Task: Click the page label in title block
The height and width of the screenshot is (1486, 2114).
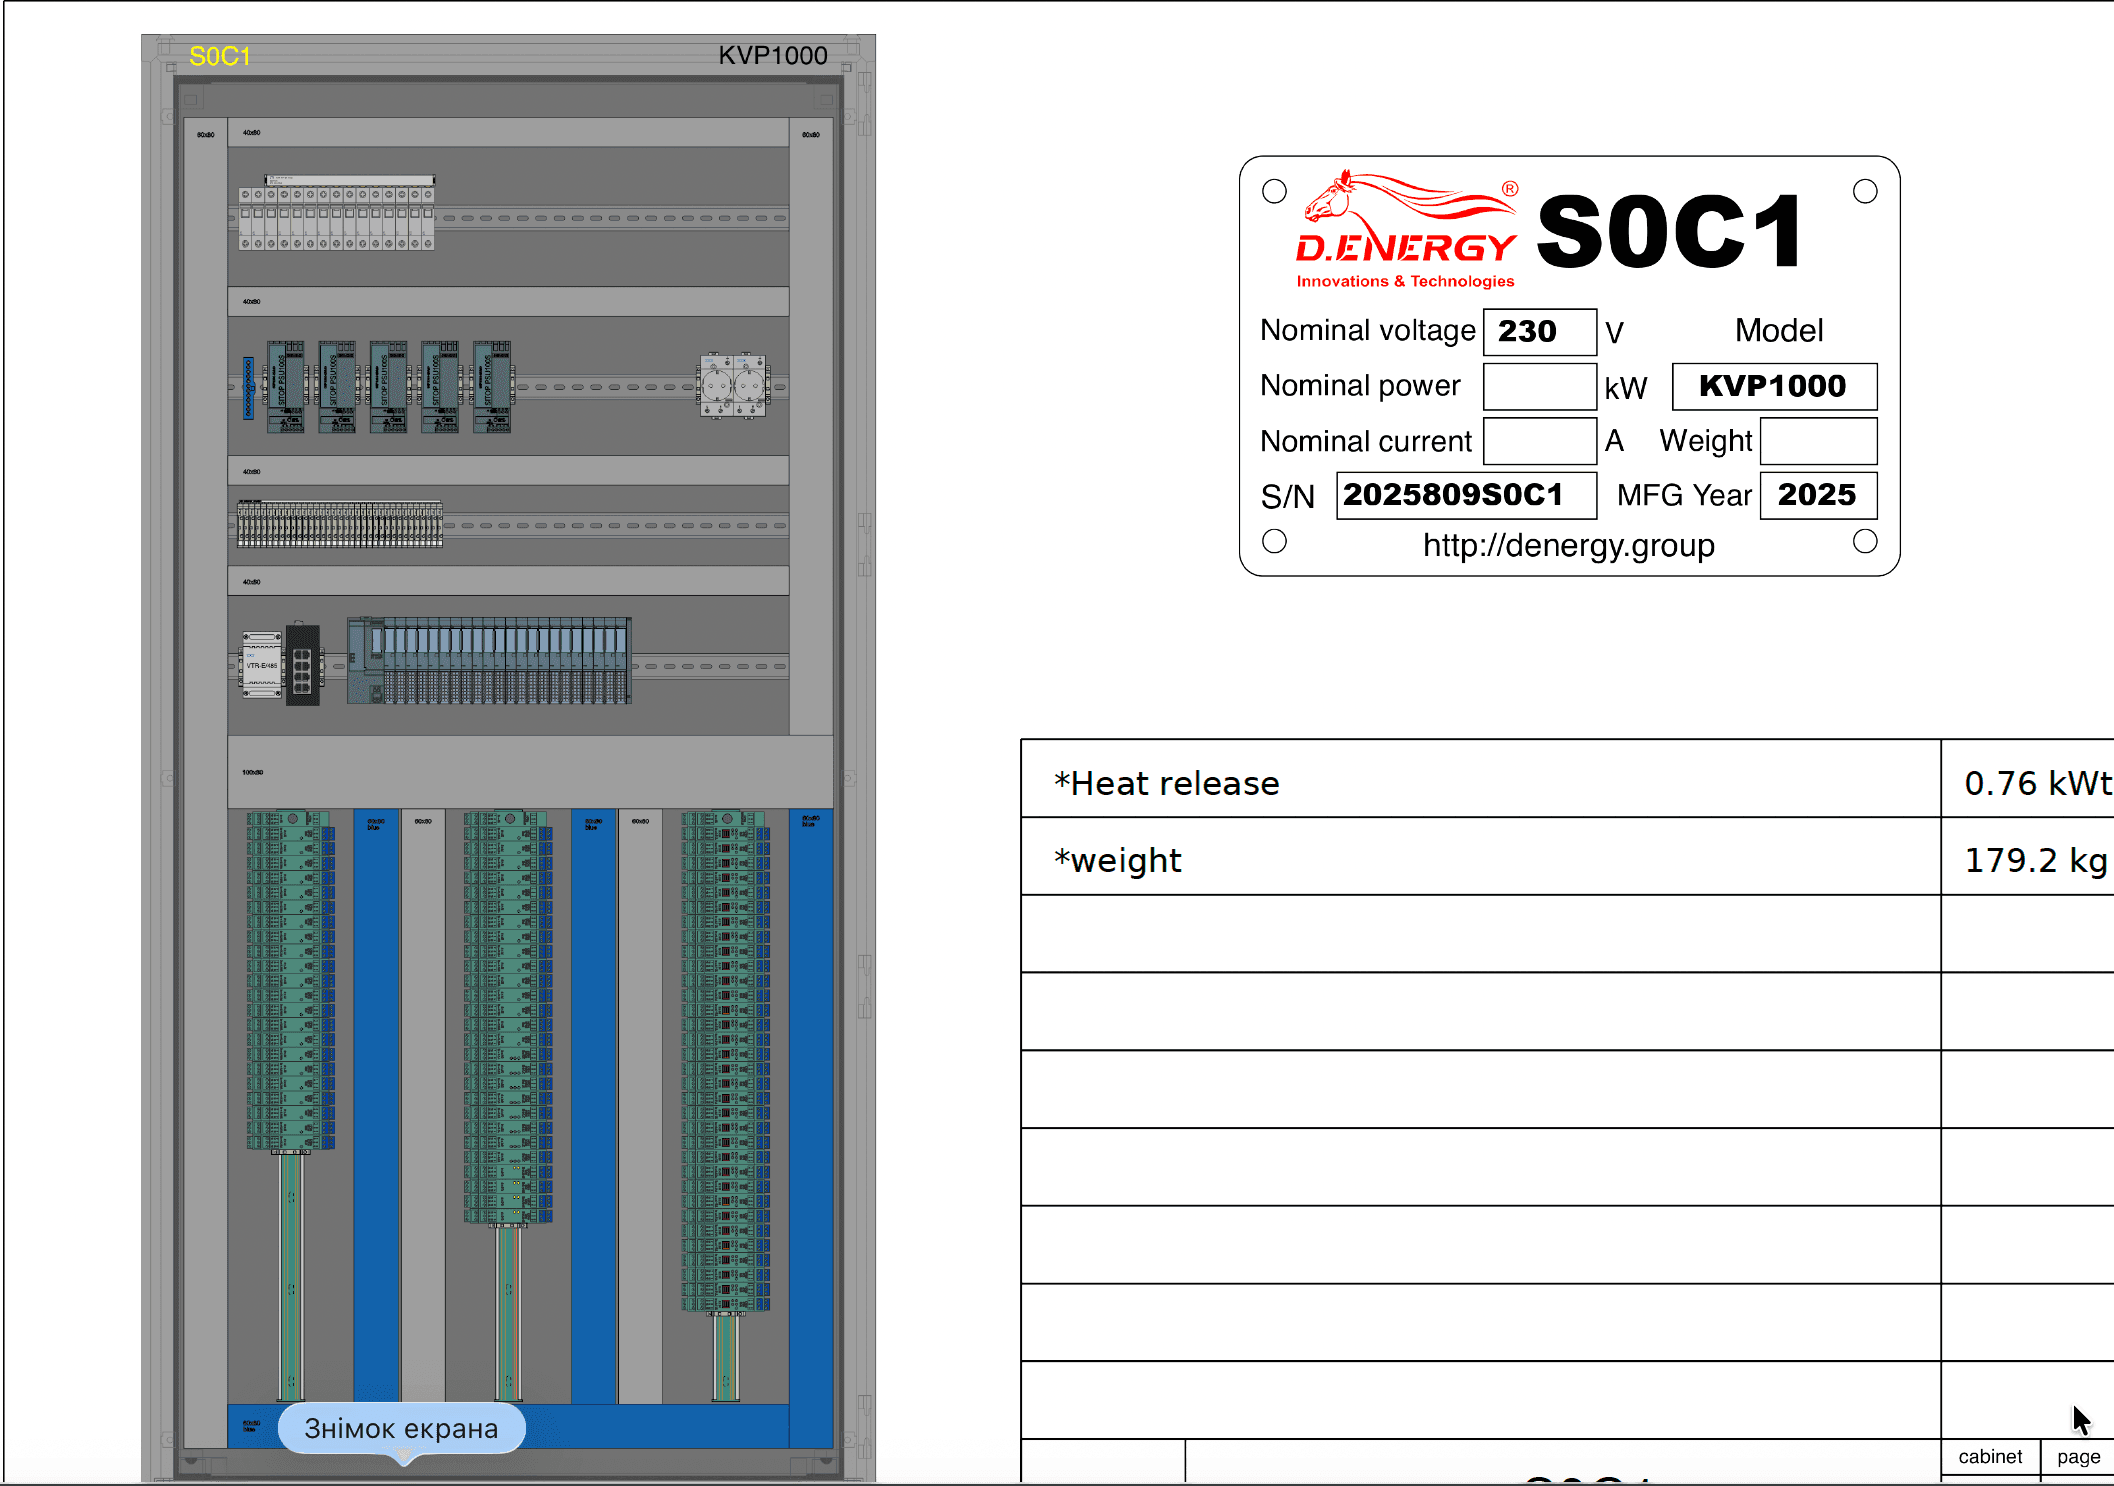Action: pyautogui.click(x=2079, y=1456)
